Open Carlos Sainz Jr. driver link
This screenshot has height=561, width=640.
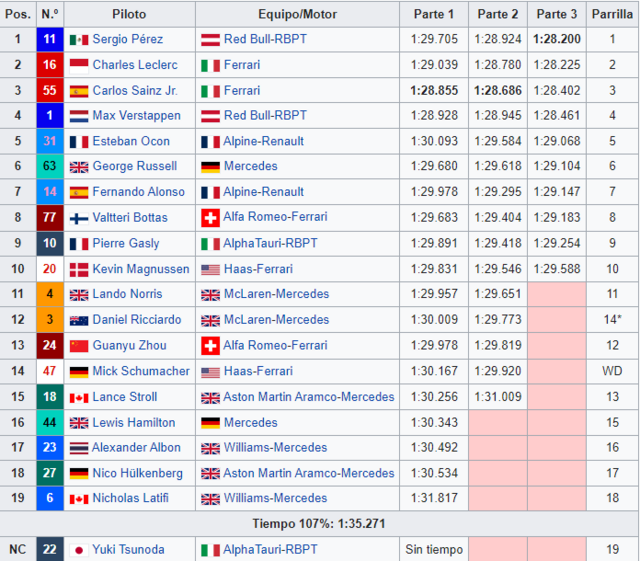click(135, 90)
